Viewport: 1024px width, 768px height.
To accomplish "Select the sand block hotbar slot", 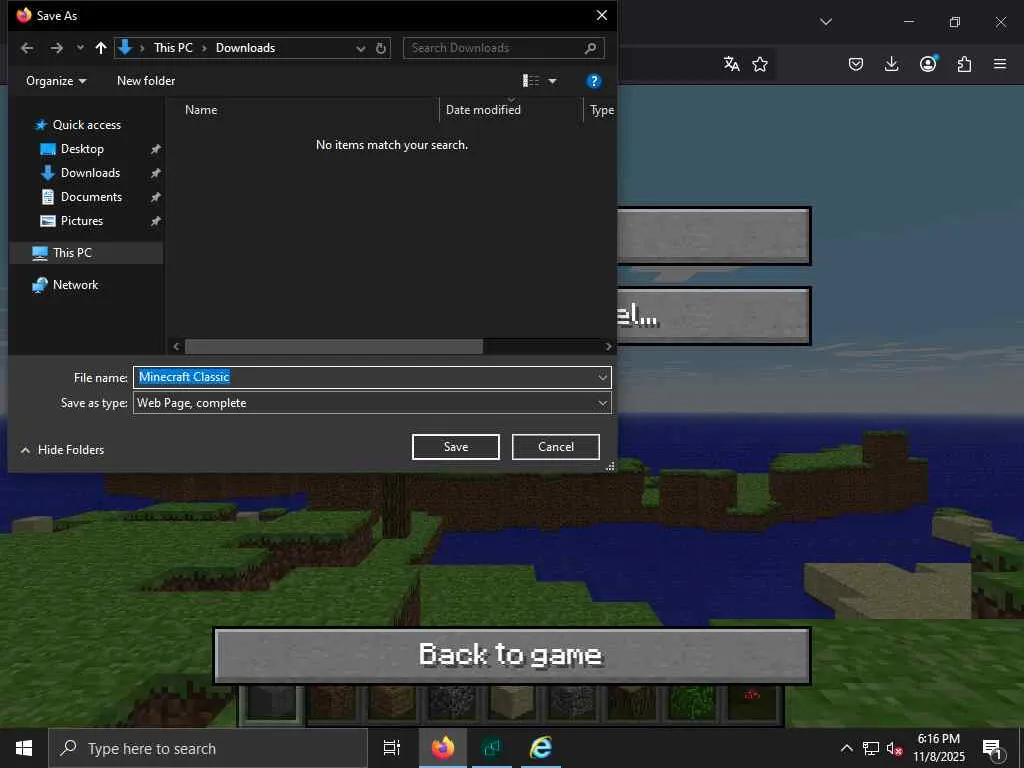I will coord(511,703).
